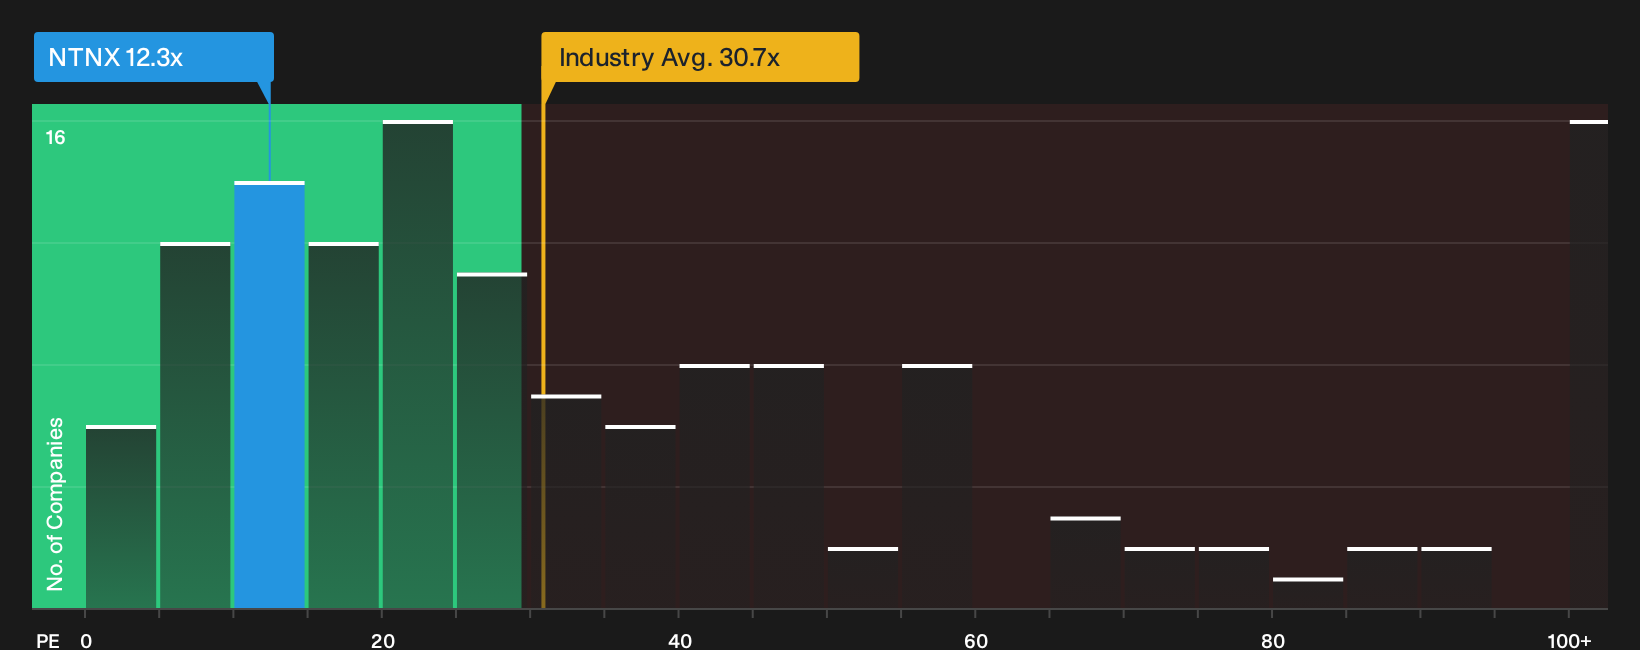Select the bar for PE 35 to 40
This screenshot has height=650, width=1640.
640,517
